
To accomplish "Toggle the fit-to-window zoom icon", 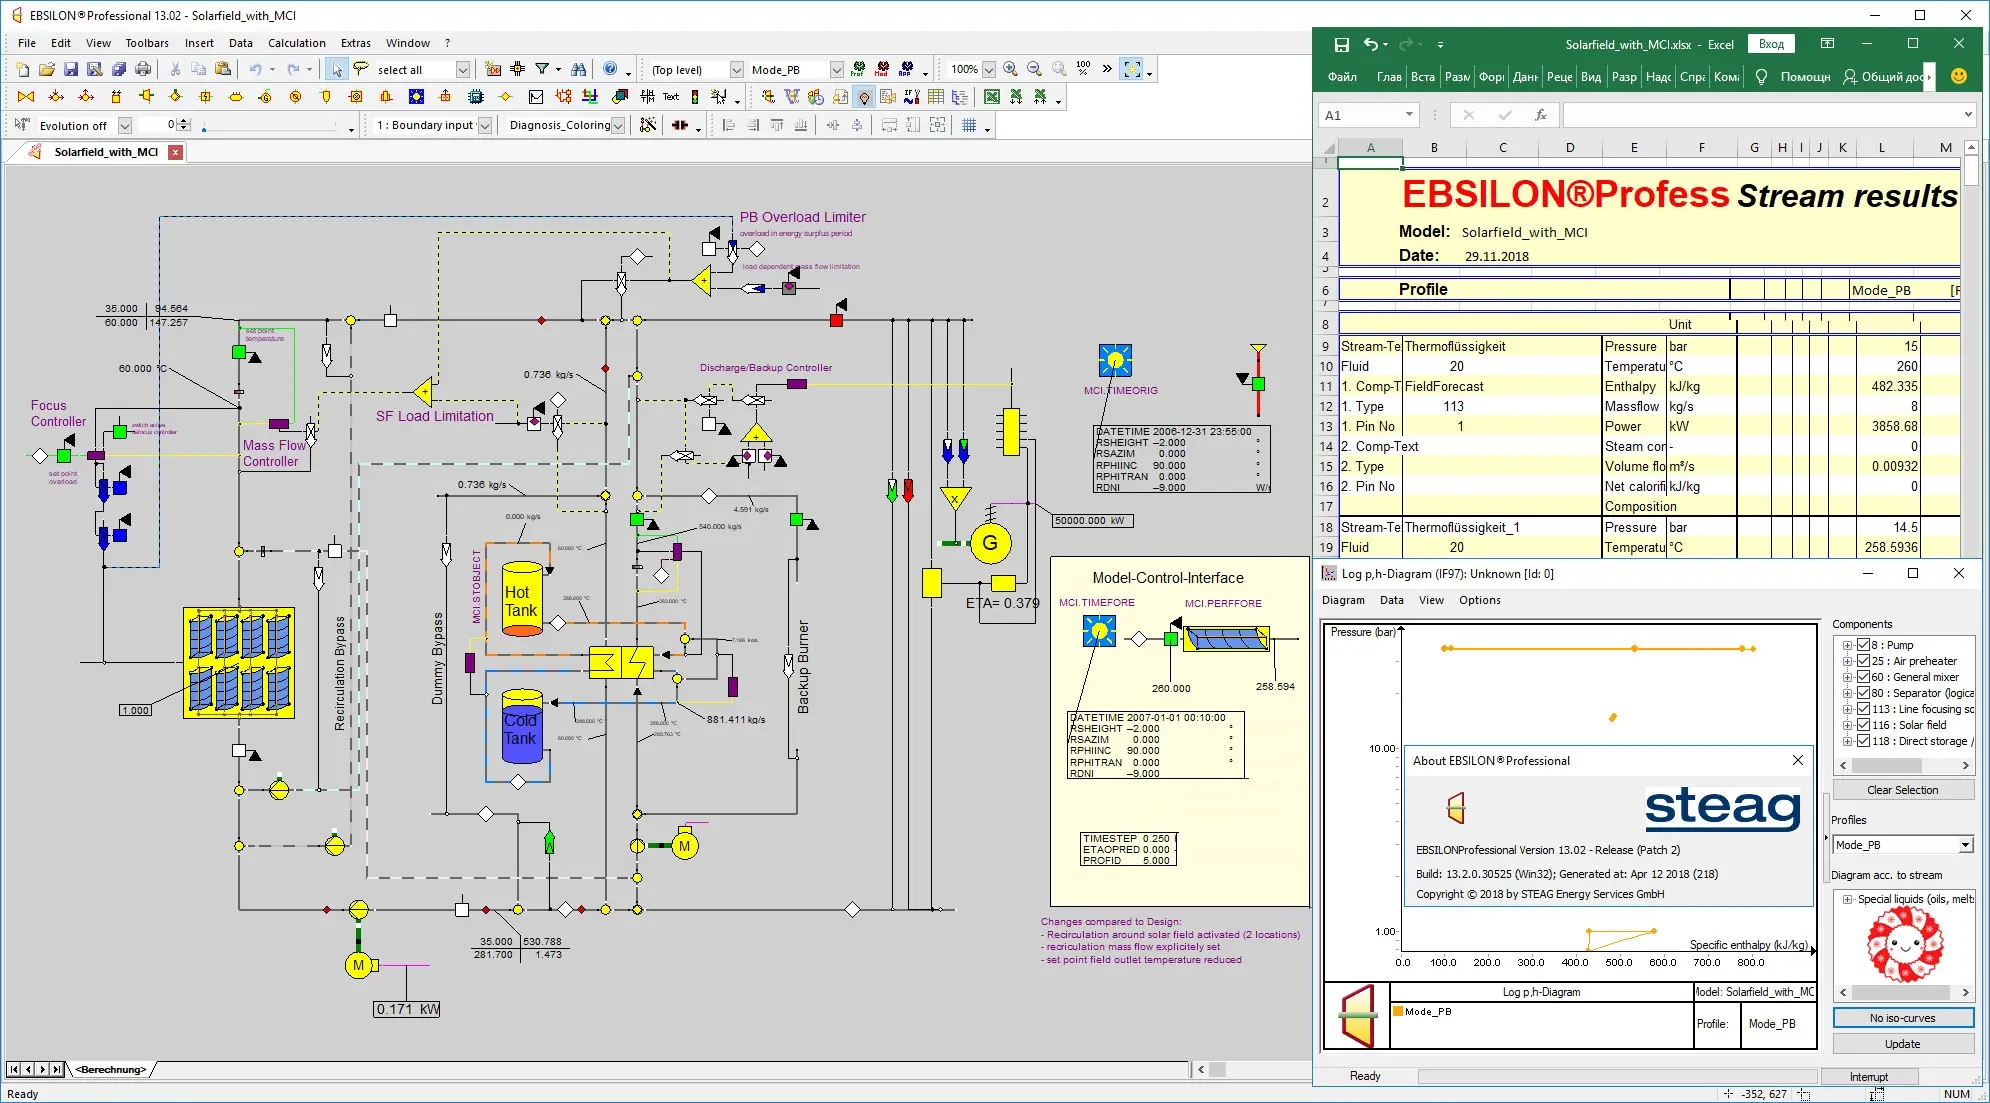I will 1132,69.
